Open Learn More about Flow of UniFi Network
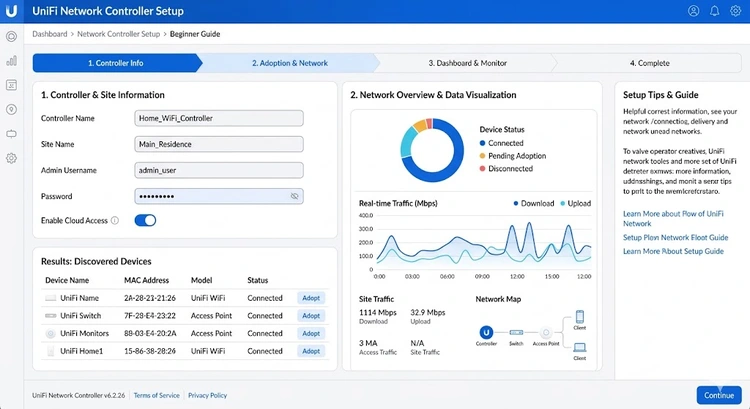This screenshot has height=409, width=750. 673,219
